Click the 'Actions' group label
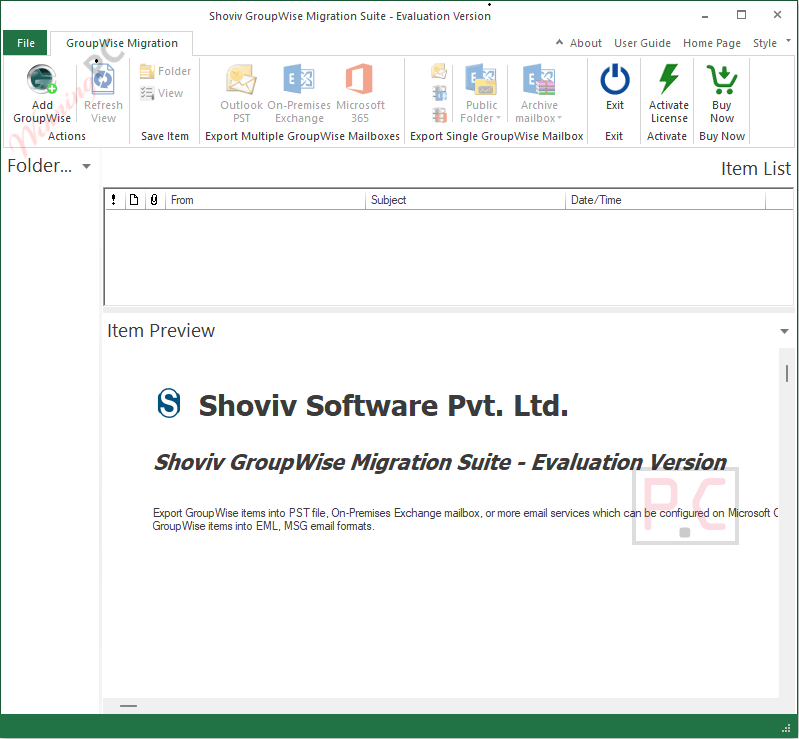This screenshot has height=739, width=799. [67, 136]
